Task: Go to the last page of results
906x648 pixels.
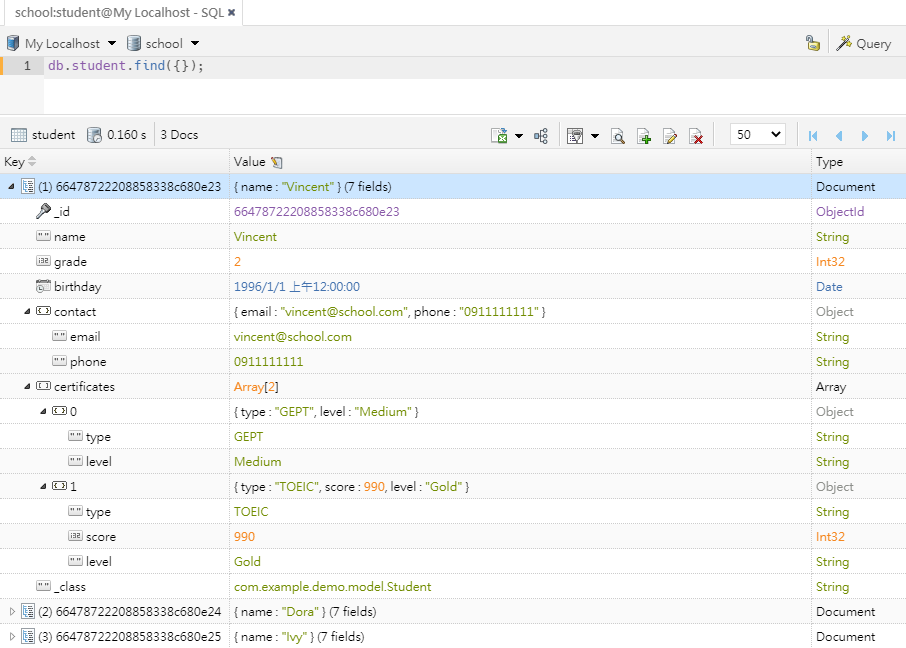Action: click(890, 135)
